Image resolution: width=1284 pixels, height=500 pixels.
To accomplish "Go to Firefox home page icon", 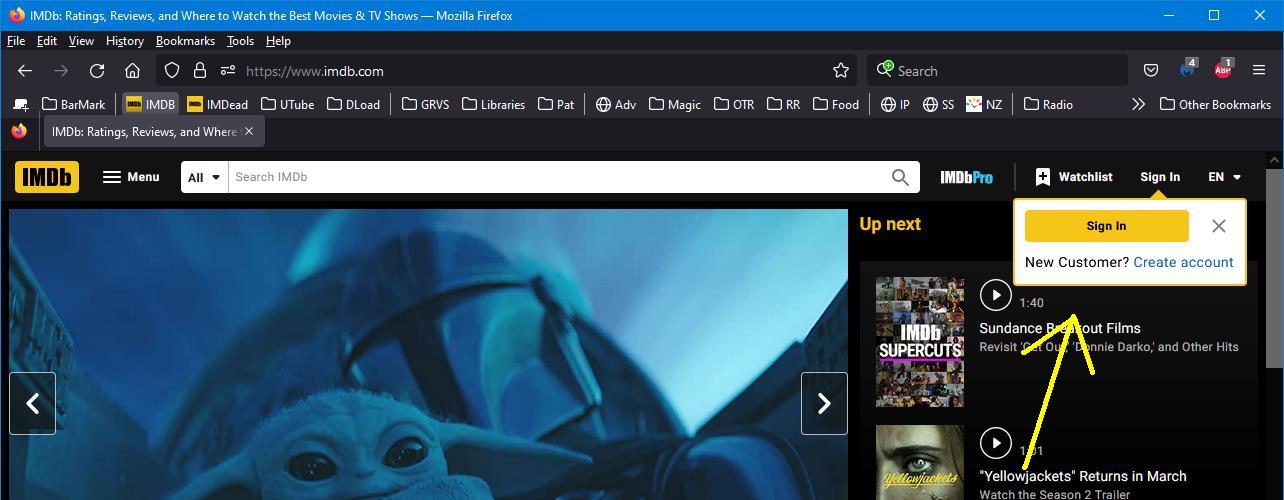I will (x=132, y=71).
